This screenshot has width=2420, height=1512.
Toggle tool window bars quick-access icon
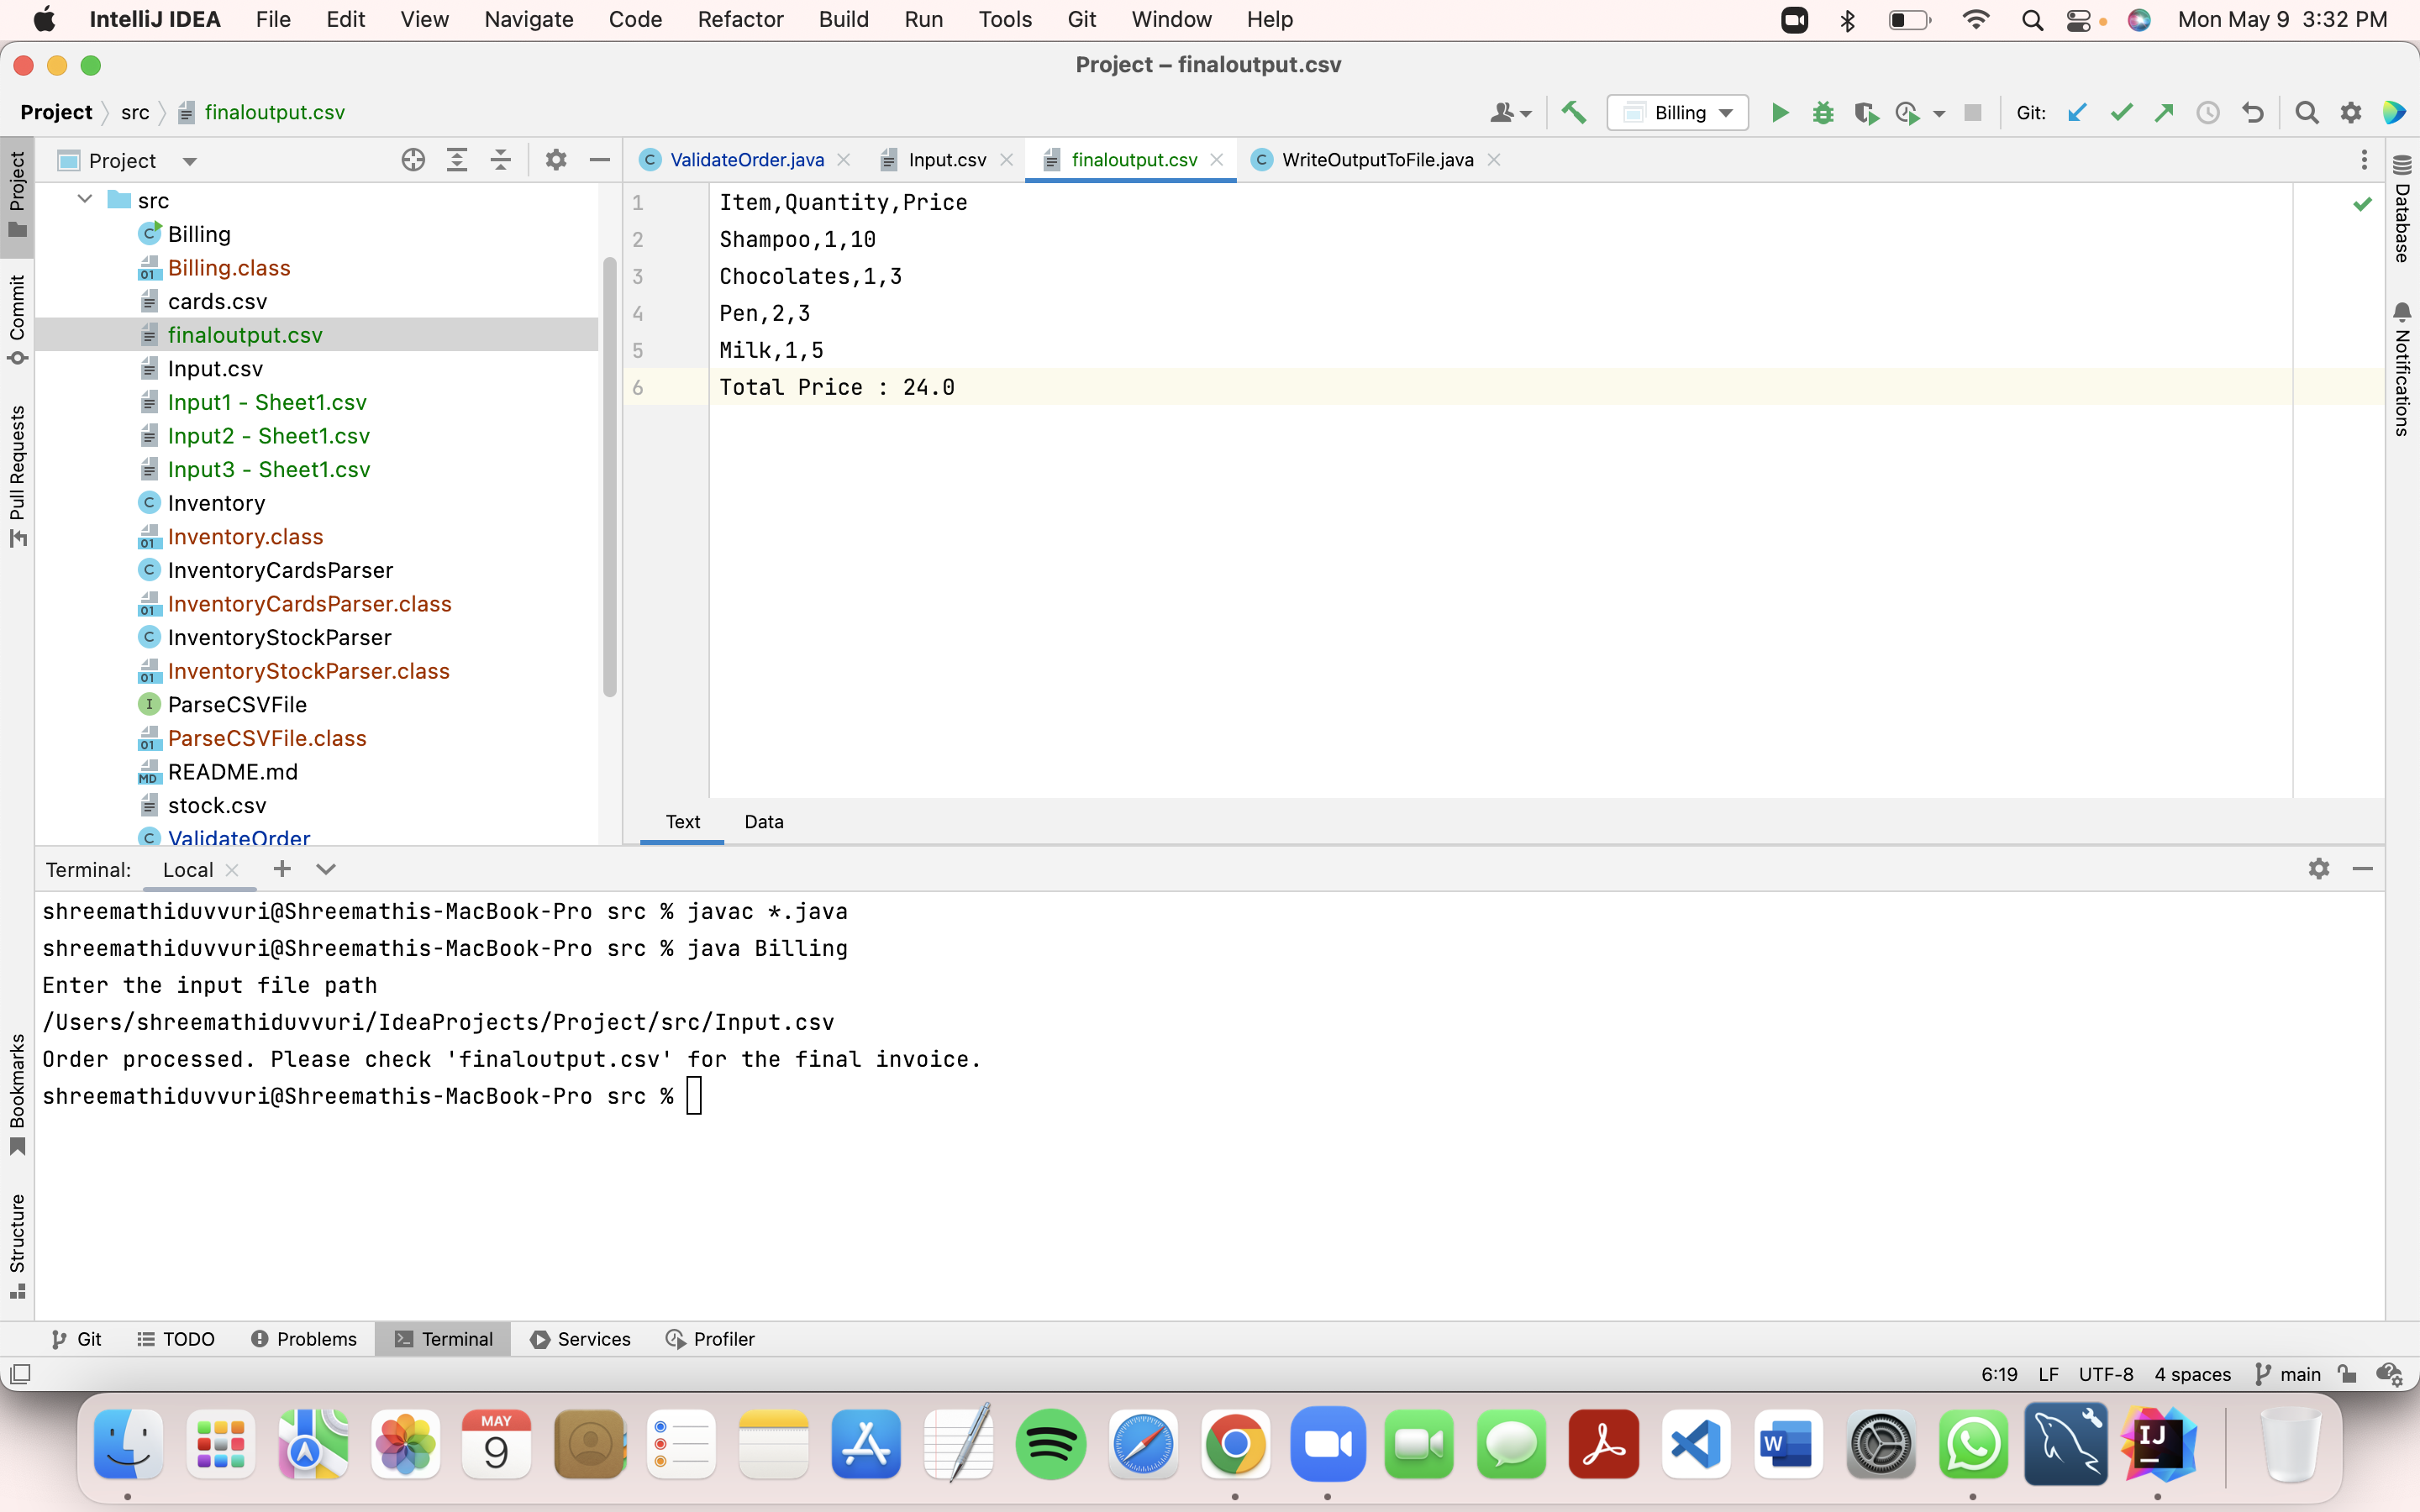pyautogui.click(x=20, y=1374)
